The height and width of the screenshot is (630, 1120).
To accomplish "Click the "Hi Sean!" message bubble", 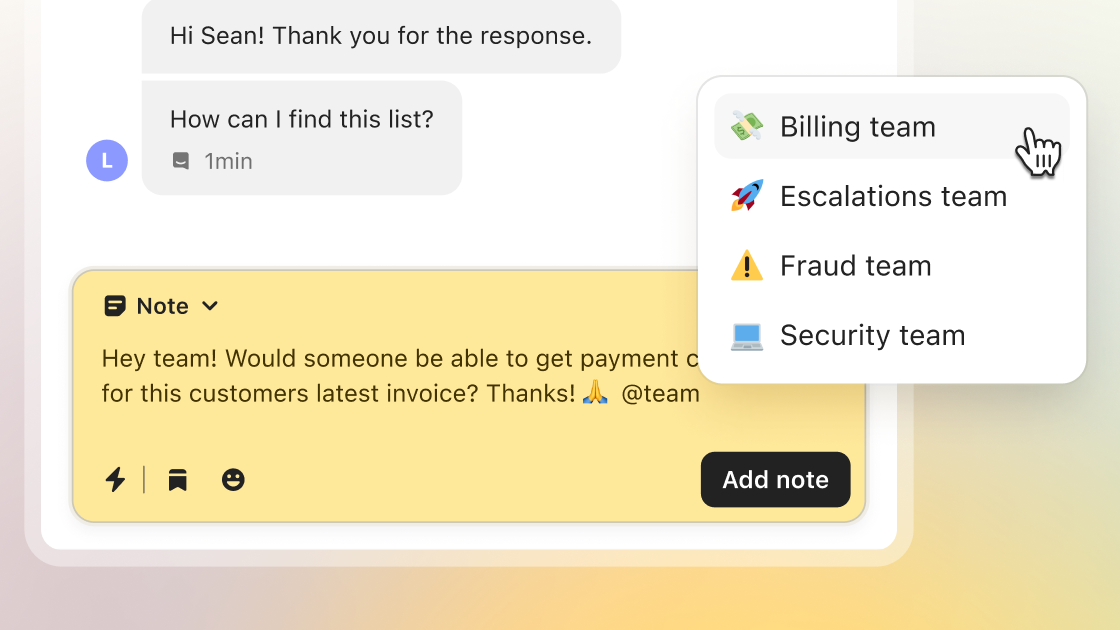I will (x=381, y=36).
